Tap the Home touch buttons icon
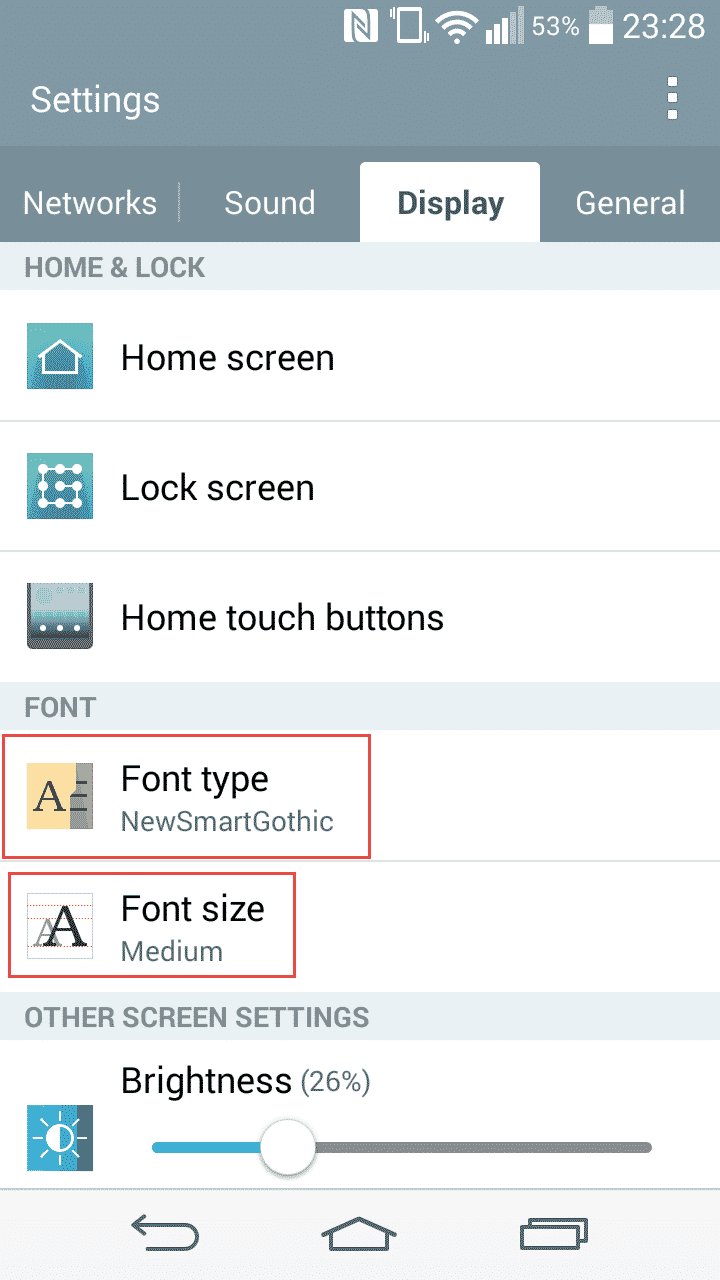The height and width of the screenshot is (1280, 720). coord(60,617)
